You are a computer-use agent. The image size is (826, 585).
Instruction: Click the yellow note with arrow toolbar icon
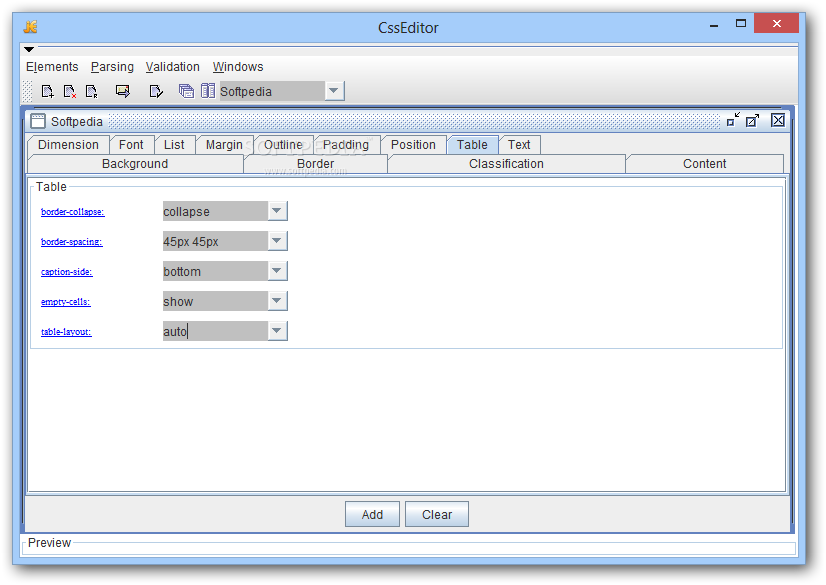pyautogui.click(x=123, y=92)
